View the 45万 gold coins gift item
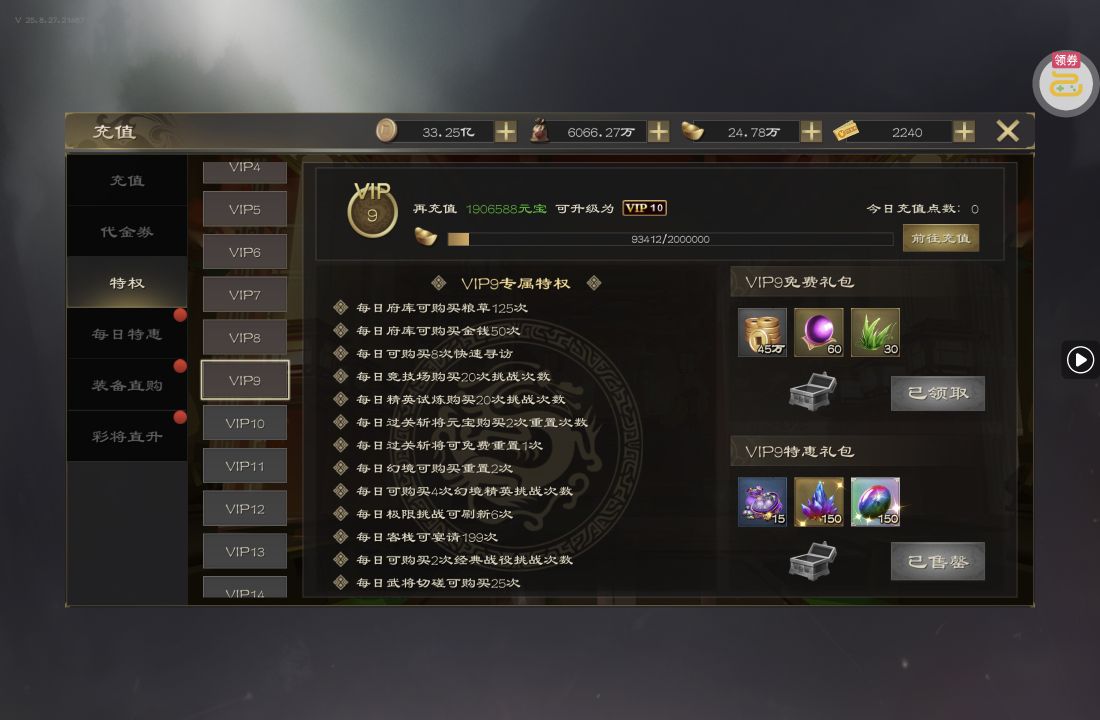1100x720 pixels. 763,332
